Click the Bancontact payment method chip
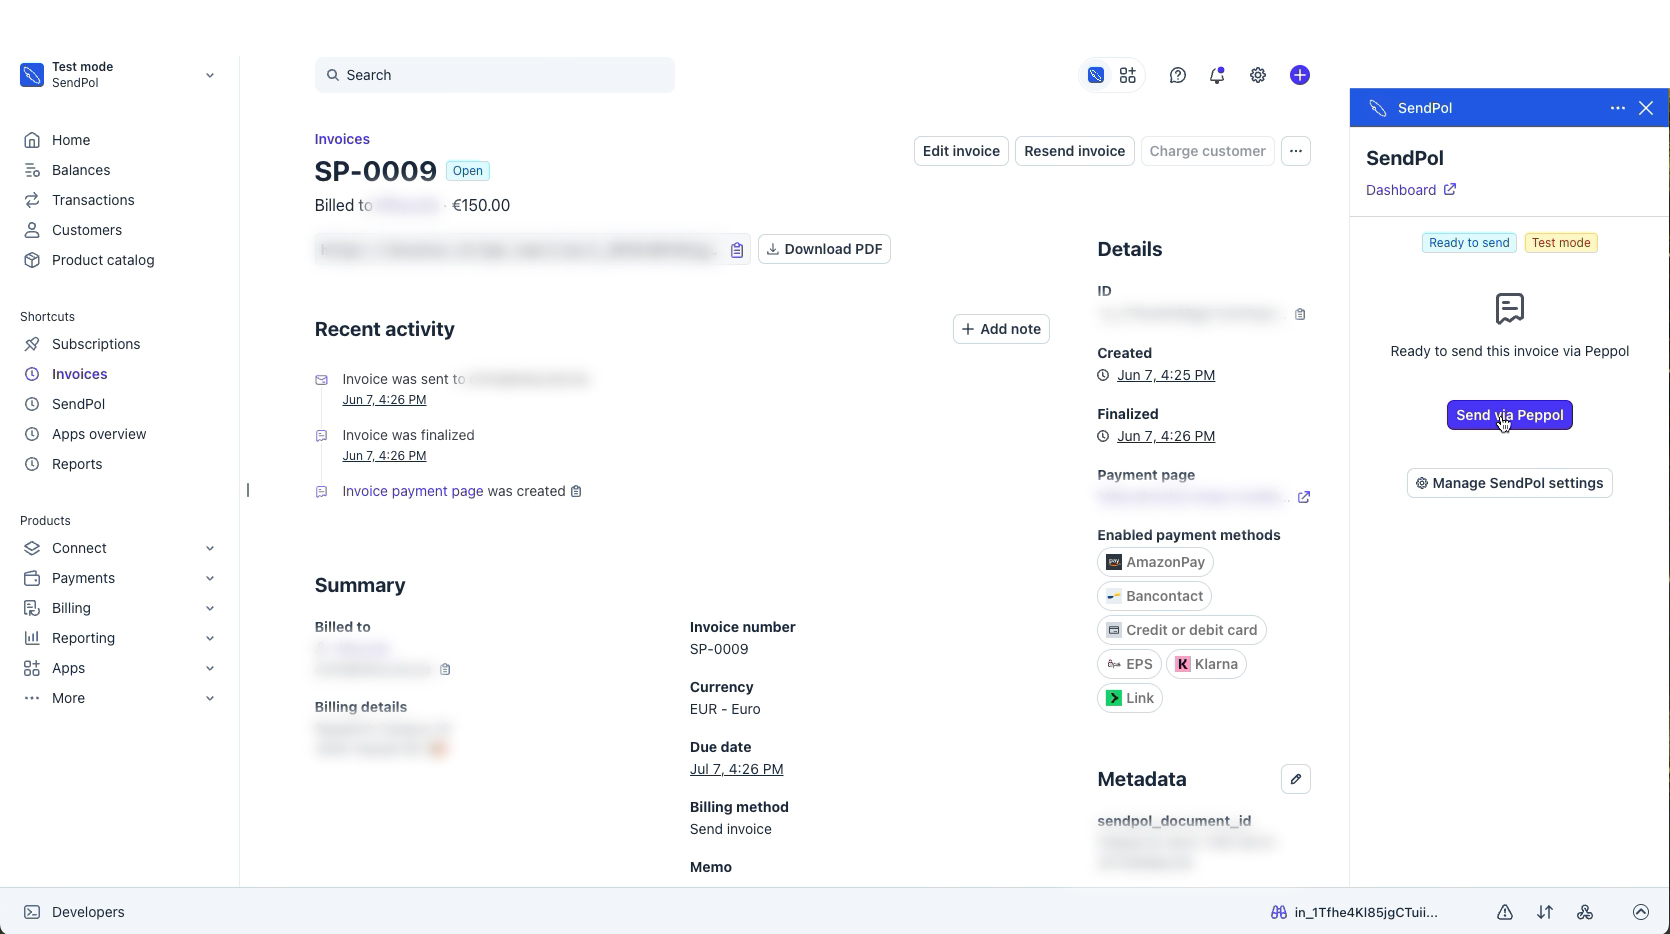Viewport: 1670px width, 934px height. pos(1154,596)
